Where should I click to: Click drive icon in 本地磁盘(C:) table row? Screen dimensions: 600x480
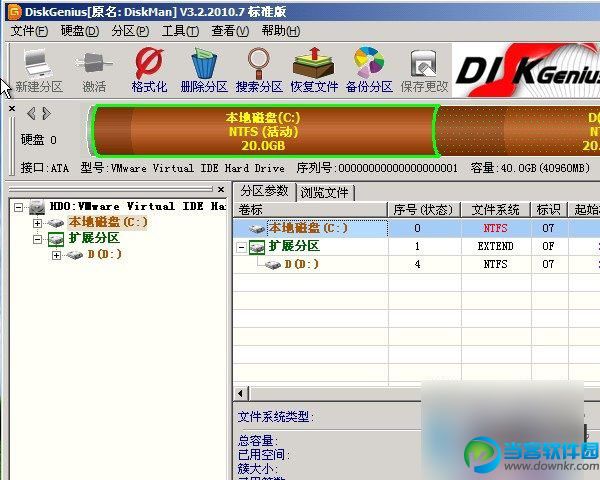coord(257,229)
